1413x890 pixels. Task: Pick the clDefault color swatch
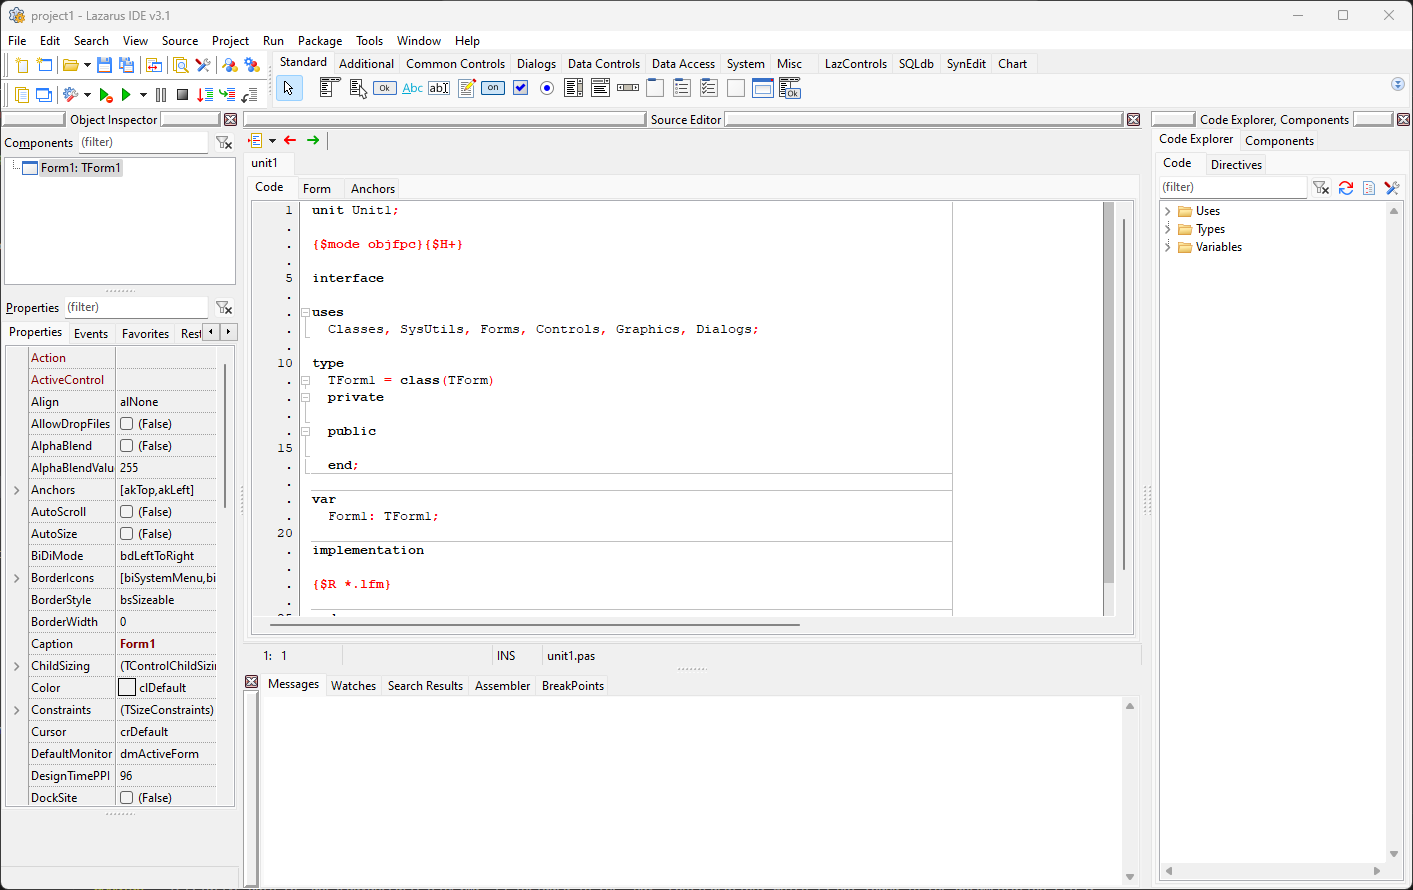[127, 687]
